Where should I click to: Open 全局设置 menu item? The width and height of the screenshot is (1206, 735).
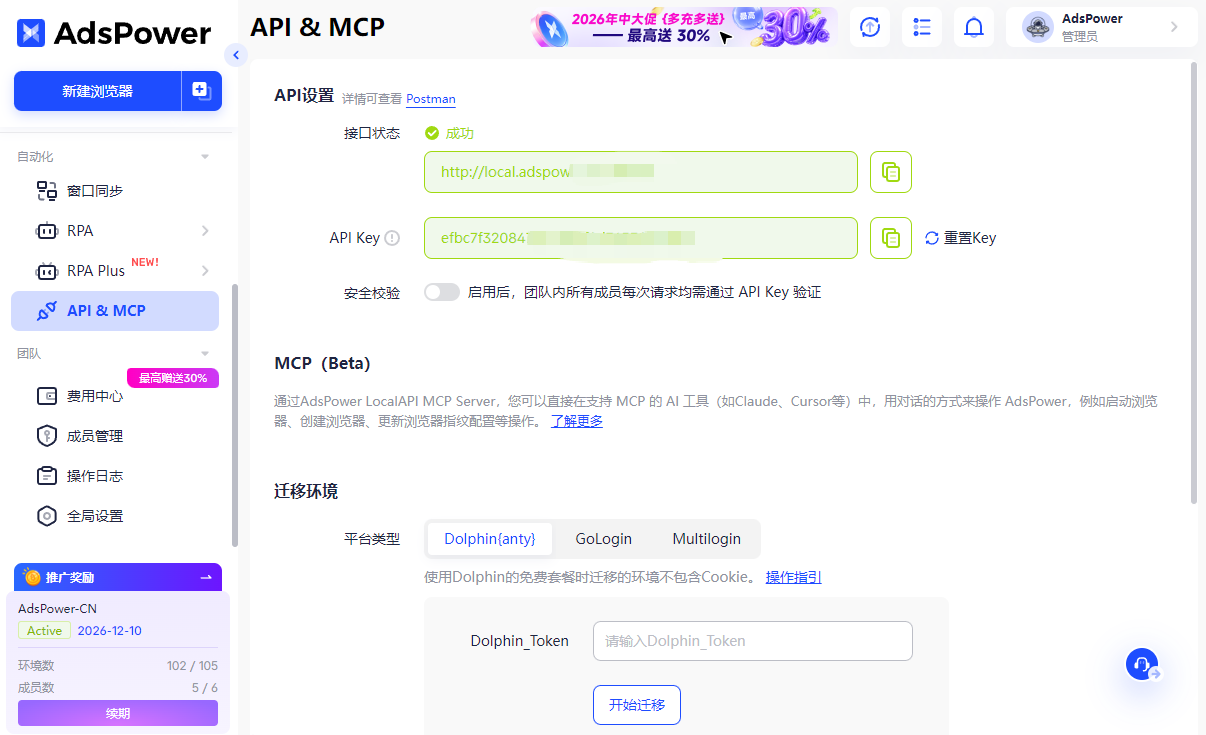[115, 516]
